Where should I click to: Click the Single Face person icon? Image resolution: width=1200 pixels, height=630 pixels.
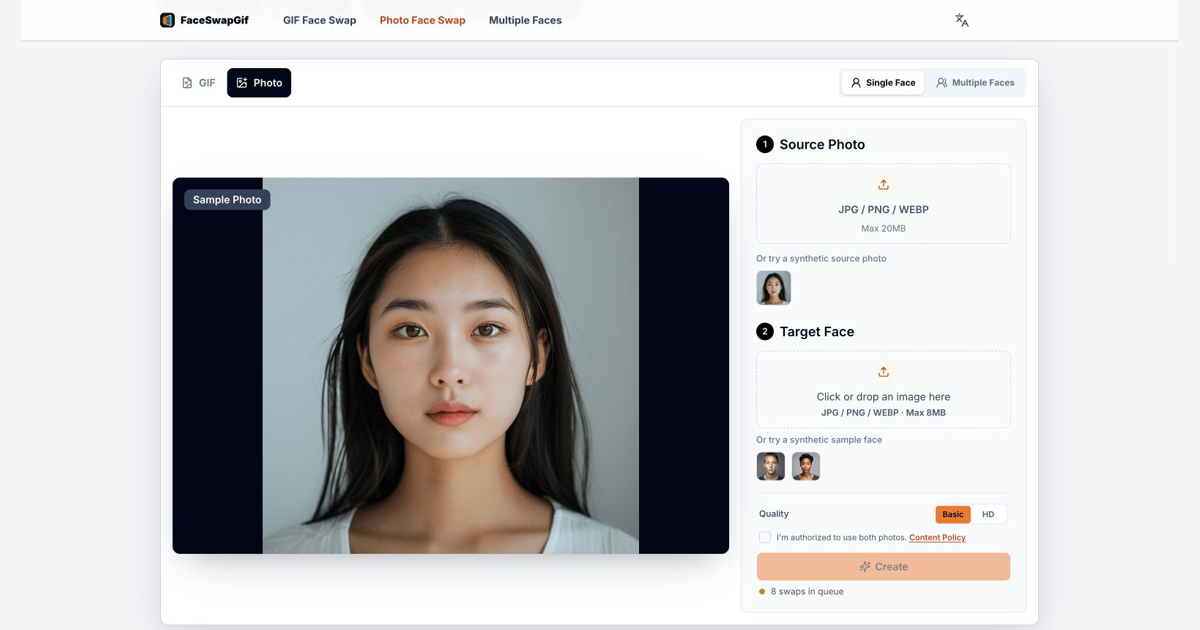click(x=856, y=83)
